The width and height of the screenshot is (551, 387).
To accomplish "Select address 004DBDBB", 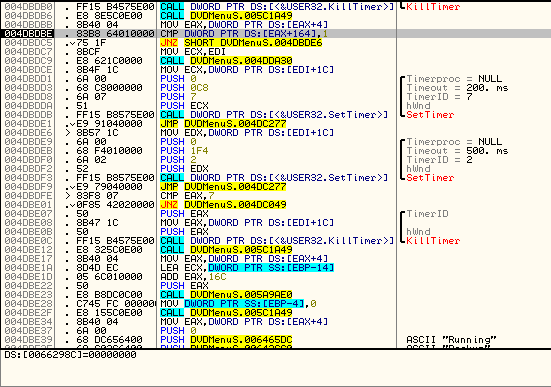I will pos(28,25).
